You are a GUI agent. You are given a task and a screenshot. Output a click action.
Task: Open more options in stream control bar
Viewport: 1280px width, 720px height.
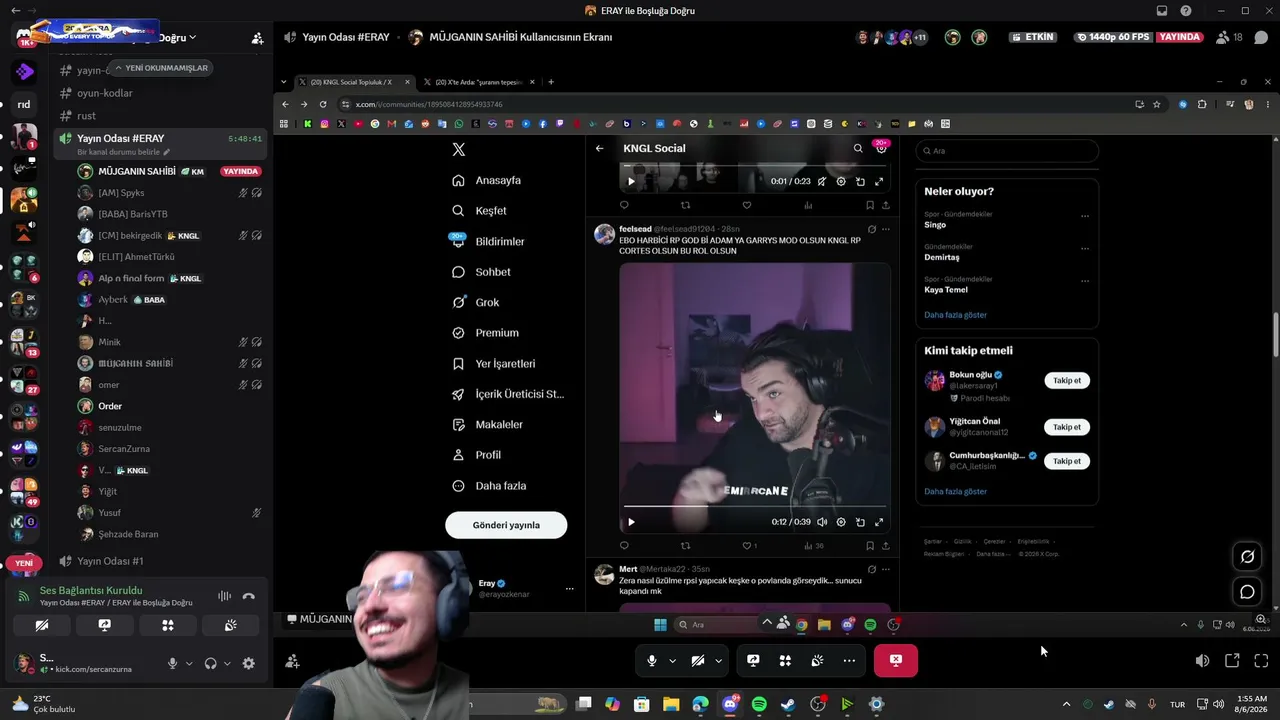tap(849, 660)
